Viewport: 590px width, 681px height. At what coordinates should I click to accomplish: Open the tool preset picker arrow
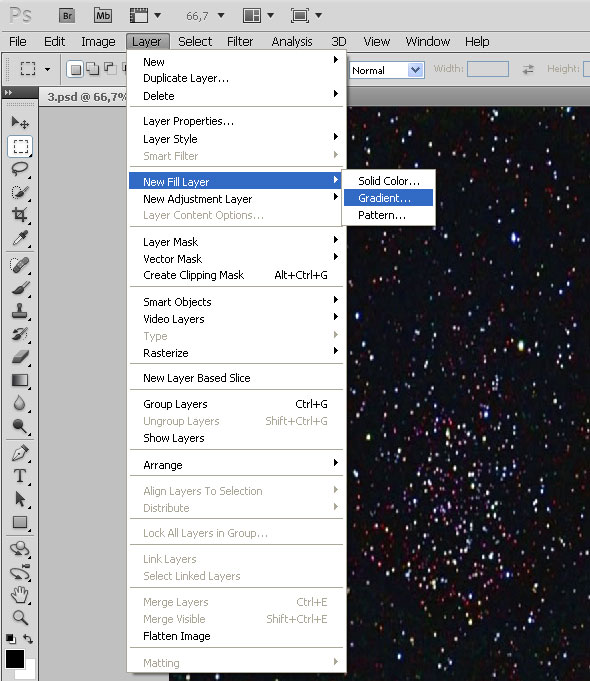[47, 69]
